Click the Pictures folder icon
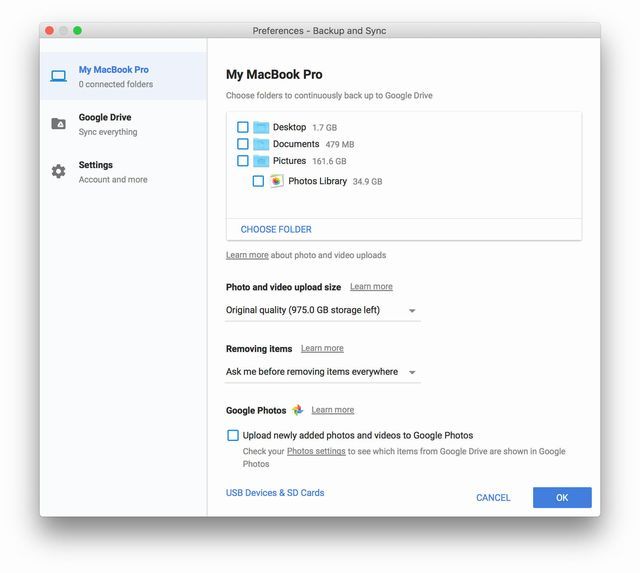Screen dimensions: 640x573 261,161
